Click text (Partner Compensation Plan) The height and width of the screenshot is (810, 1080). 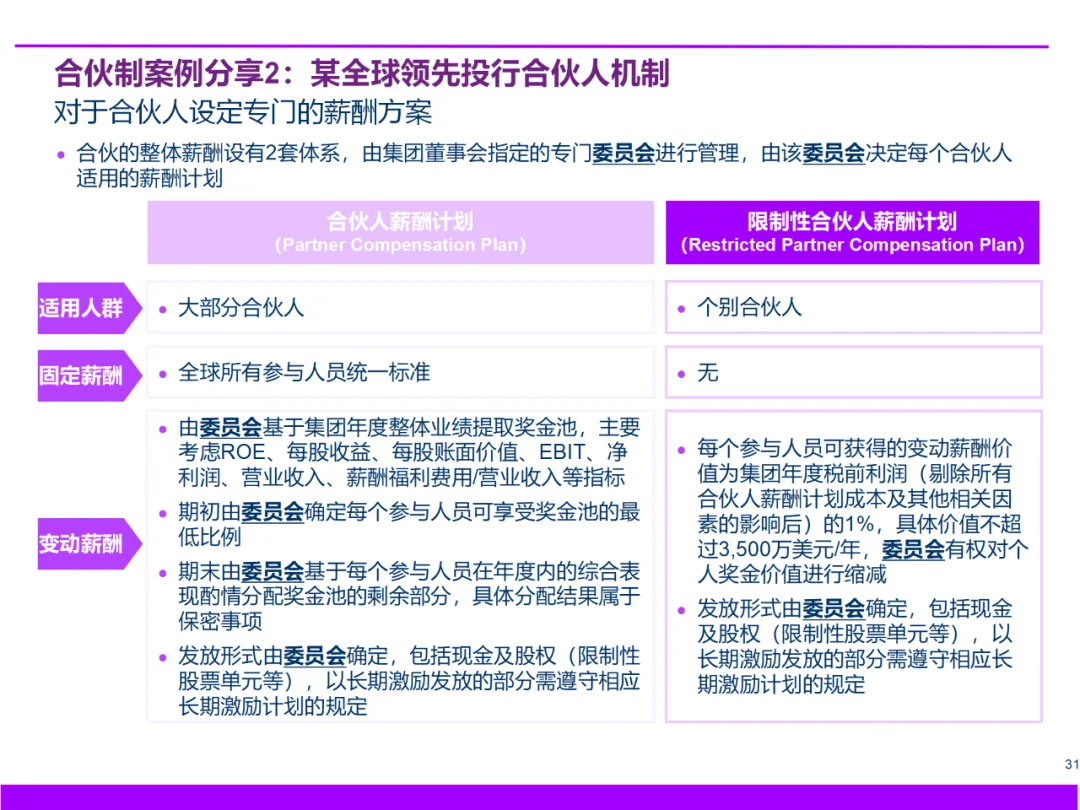(x=400, y=245)
